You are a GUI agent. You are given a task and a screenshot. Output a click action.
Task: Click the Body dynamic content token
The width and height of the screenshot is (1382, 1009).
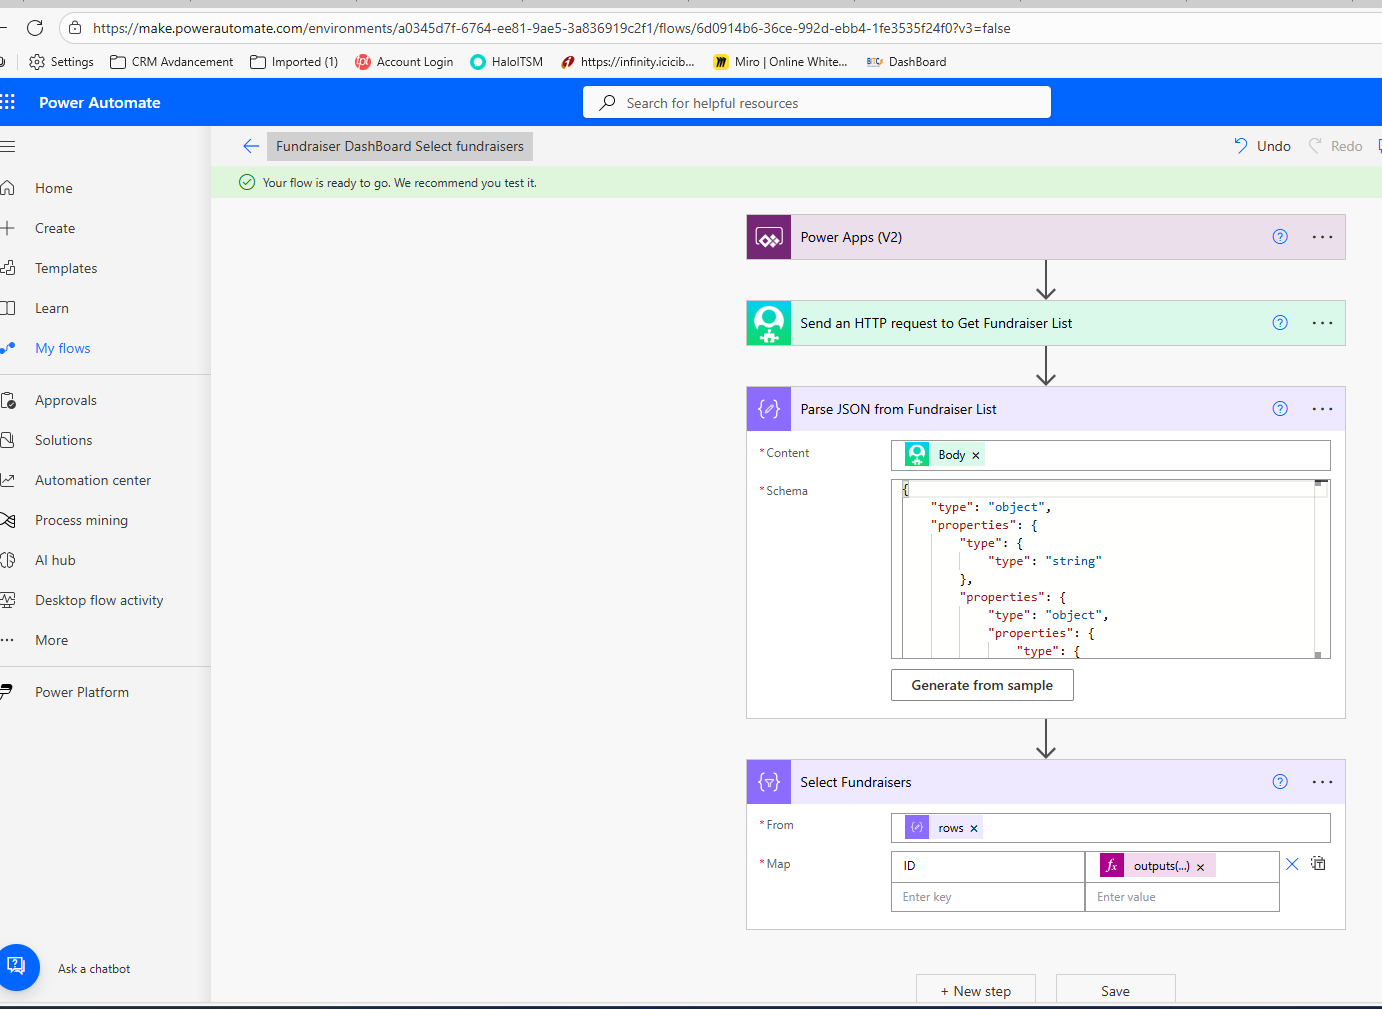coord(944,455)
